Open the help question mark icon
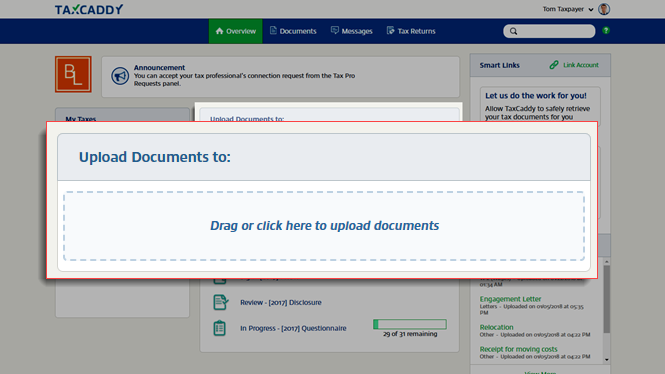 click(606, 31)
